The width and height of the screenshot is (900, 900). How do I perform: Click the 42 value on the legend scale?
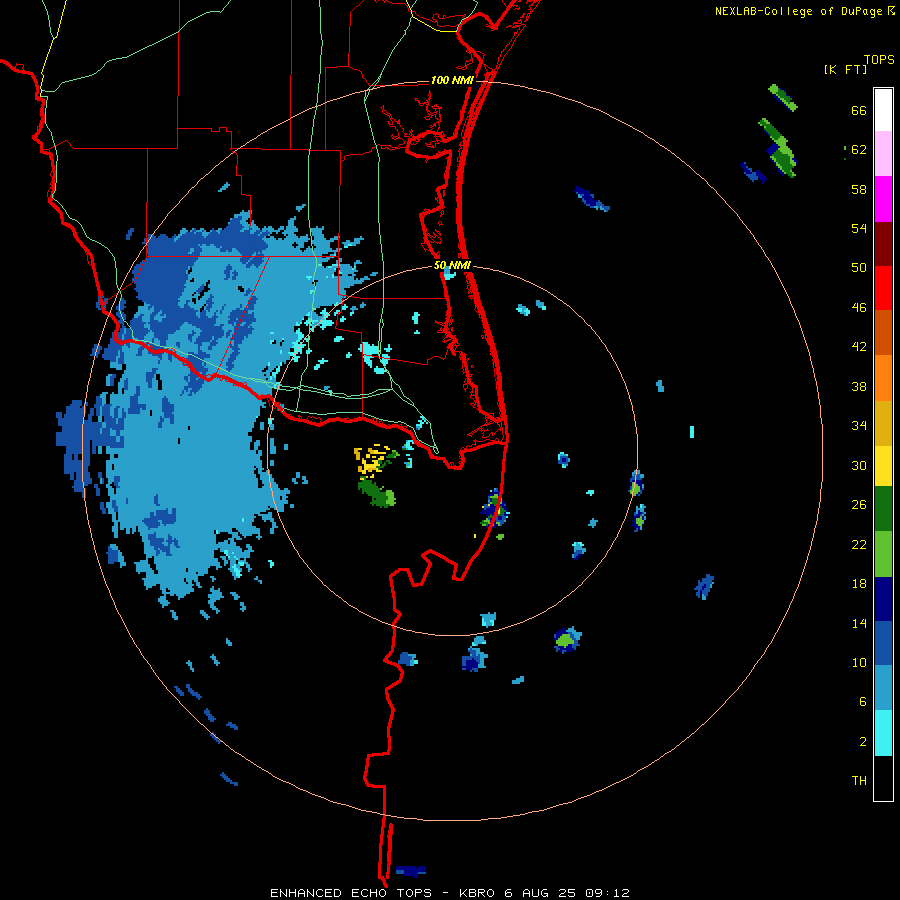859,347
